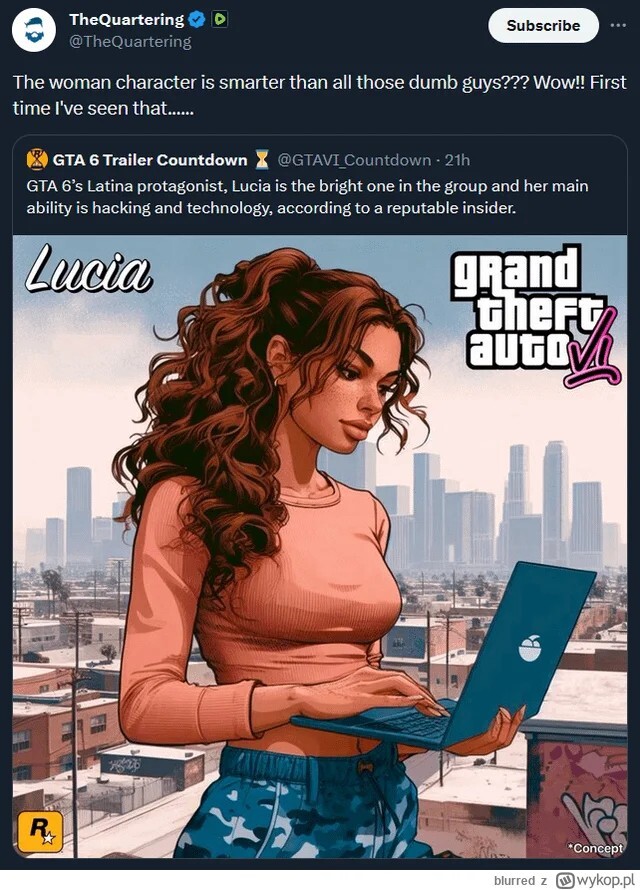This screenshot has width=640, height=890.
Task: Click the main tweet text about the woman character
Action: point(319,95)
